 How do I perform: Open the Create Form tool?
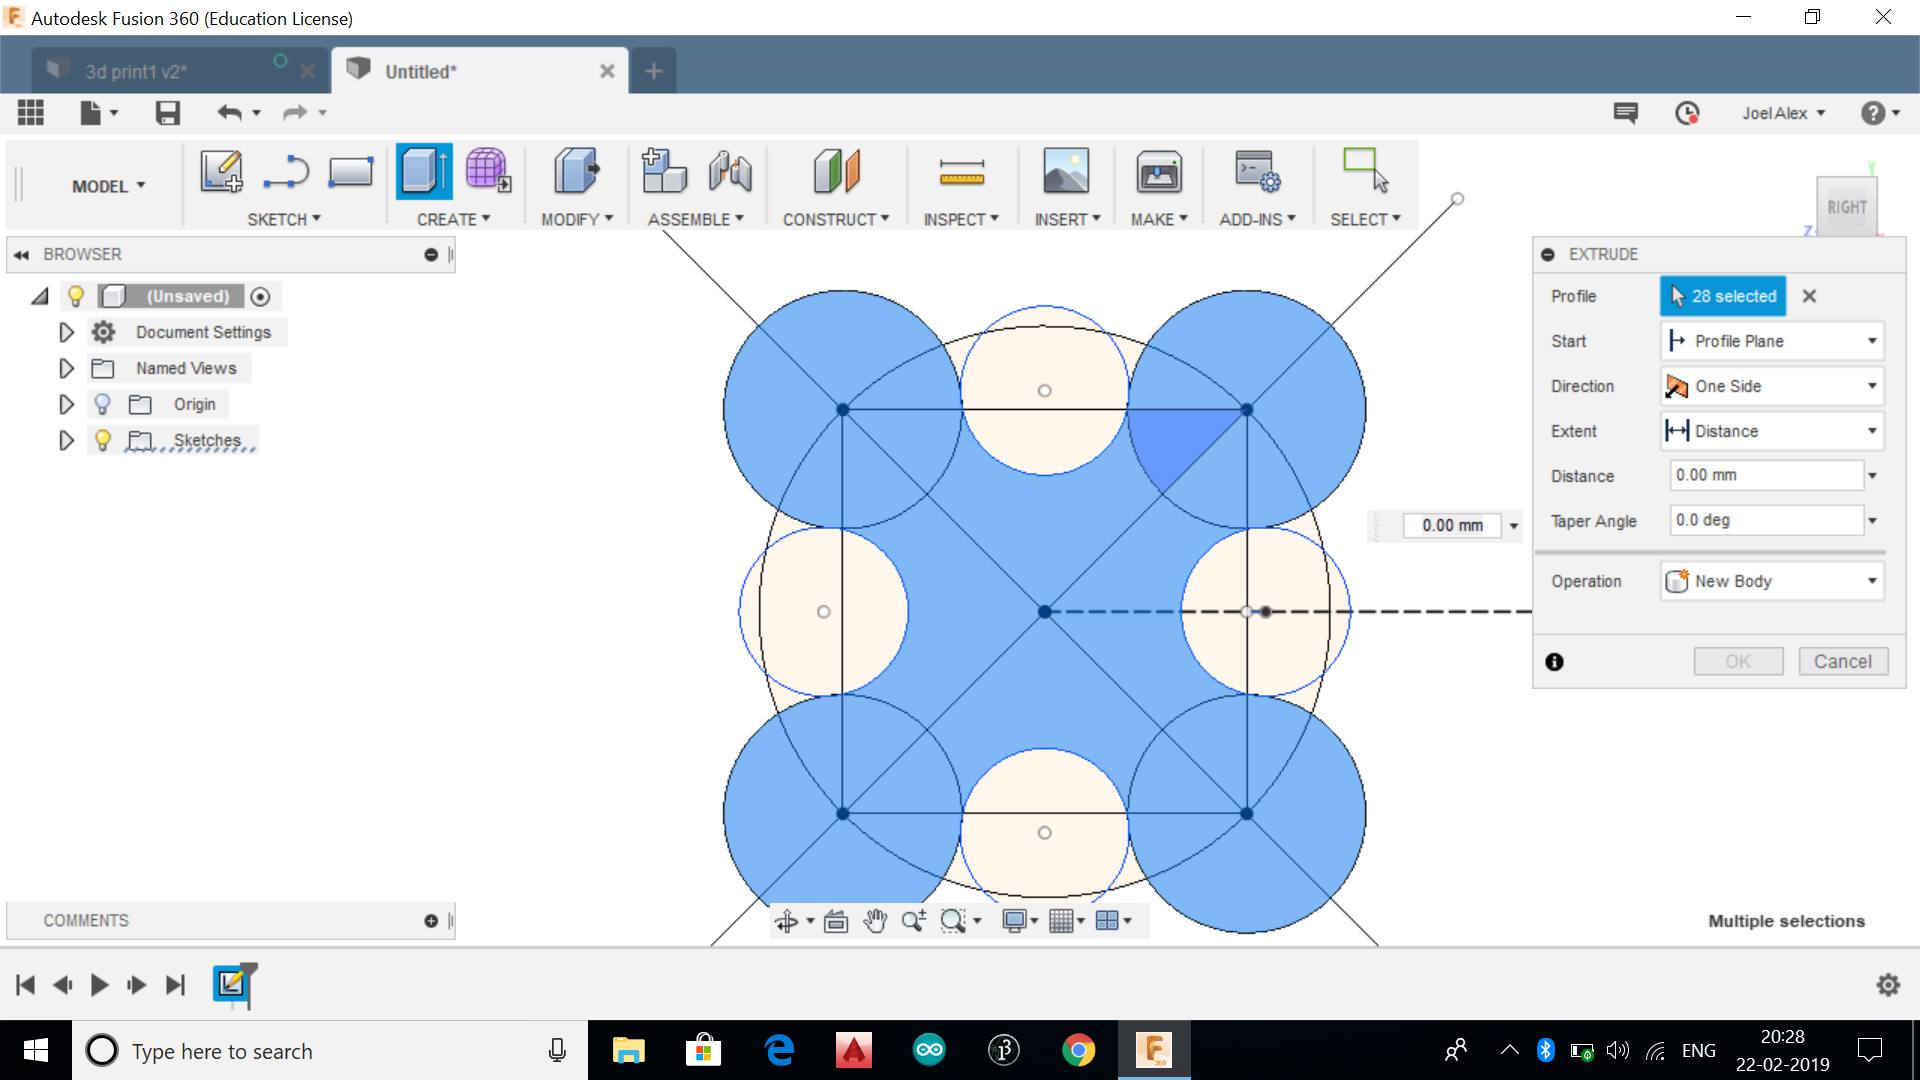487,172
